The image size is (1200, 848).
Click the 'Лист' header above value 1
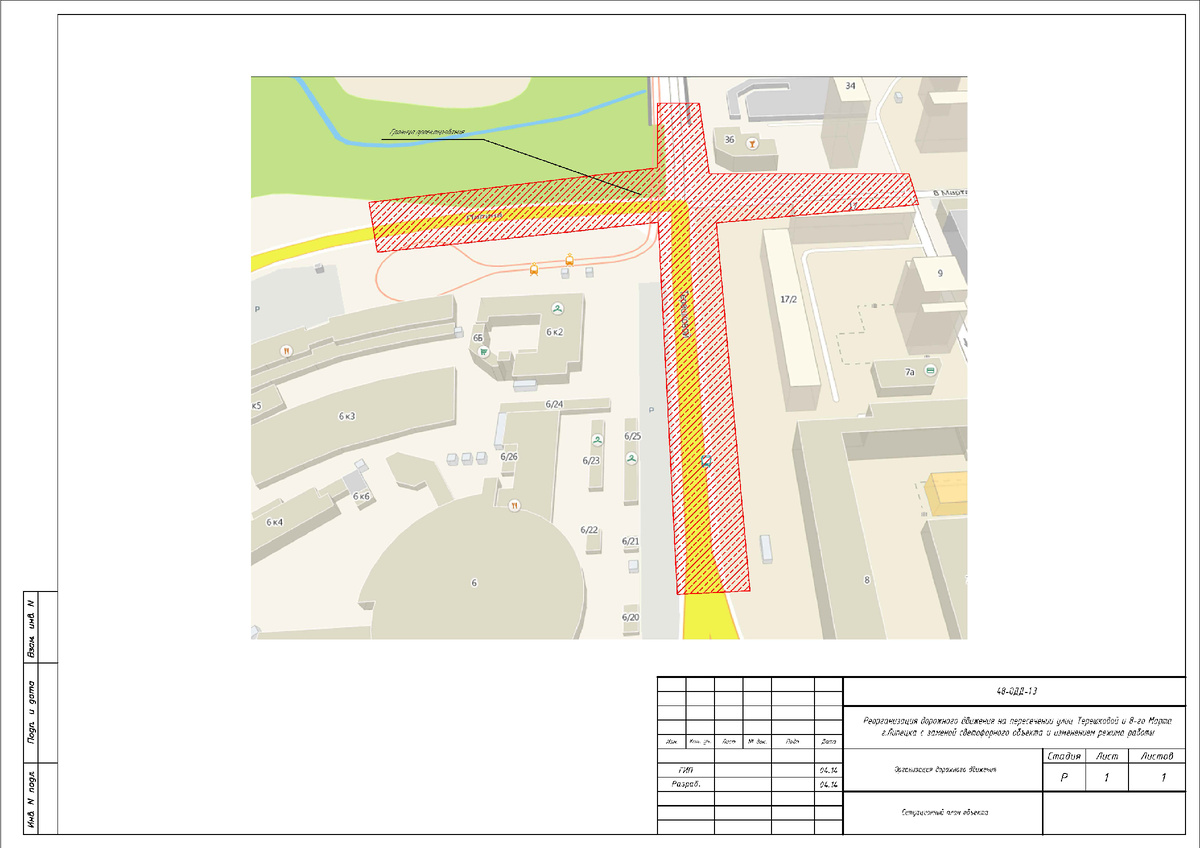1106,755
